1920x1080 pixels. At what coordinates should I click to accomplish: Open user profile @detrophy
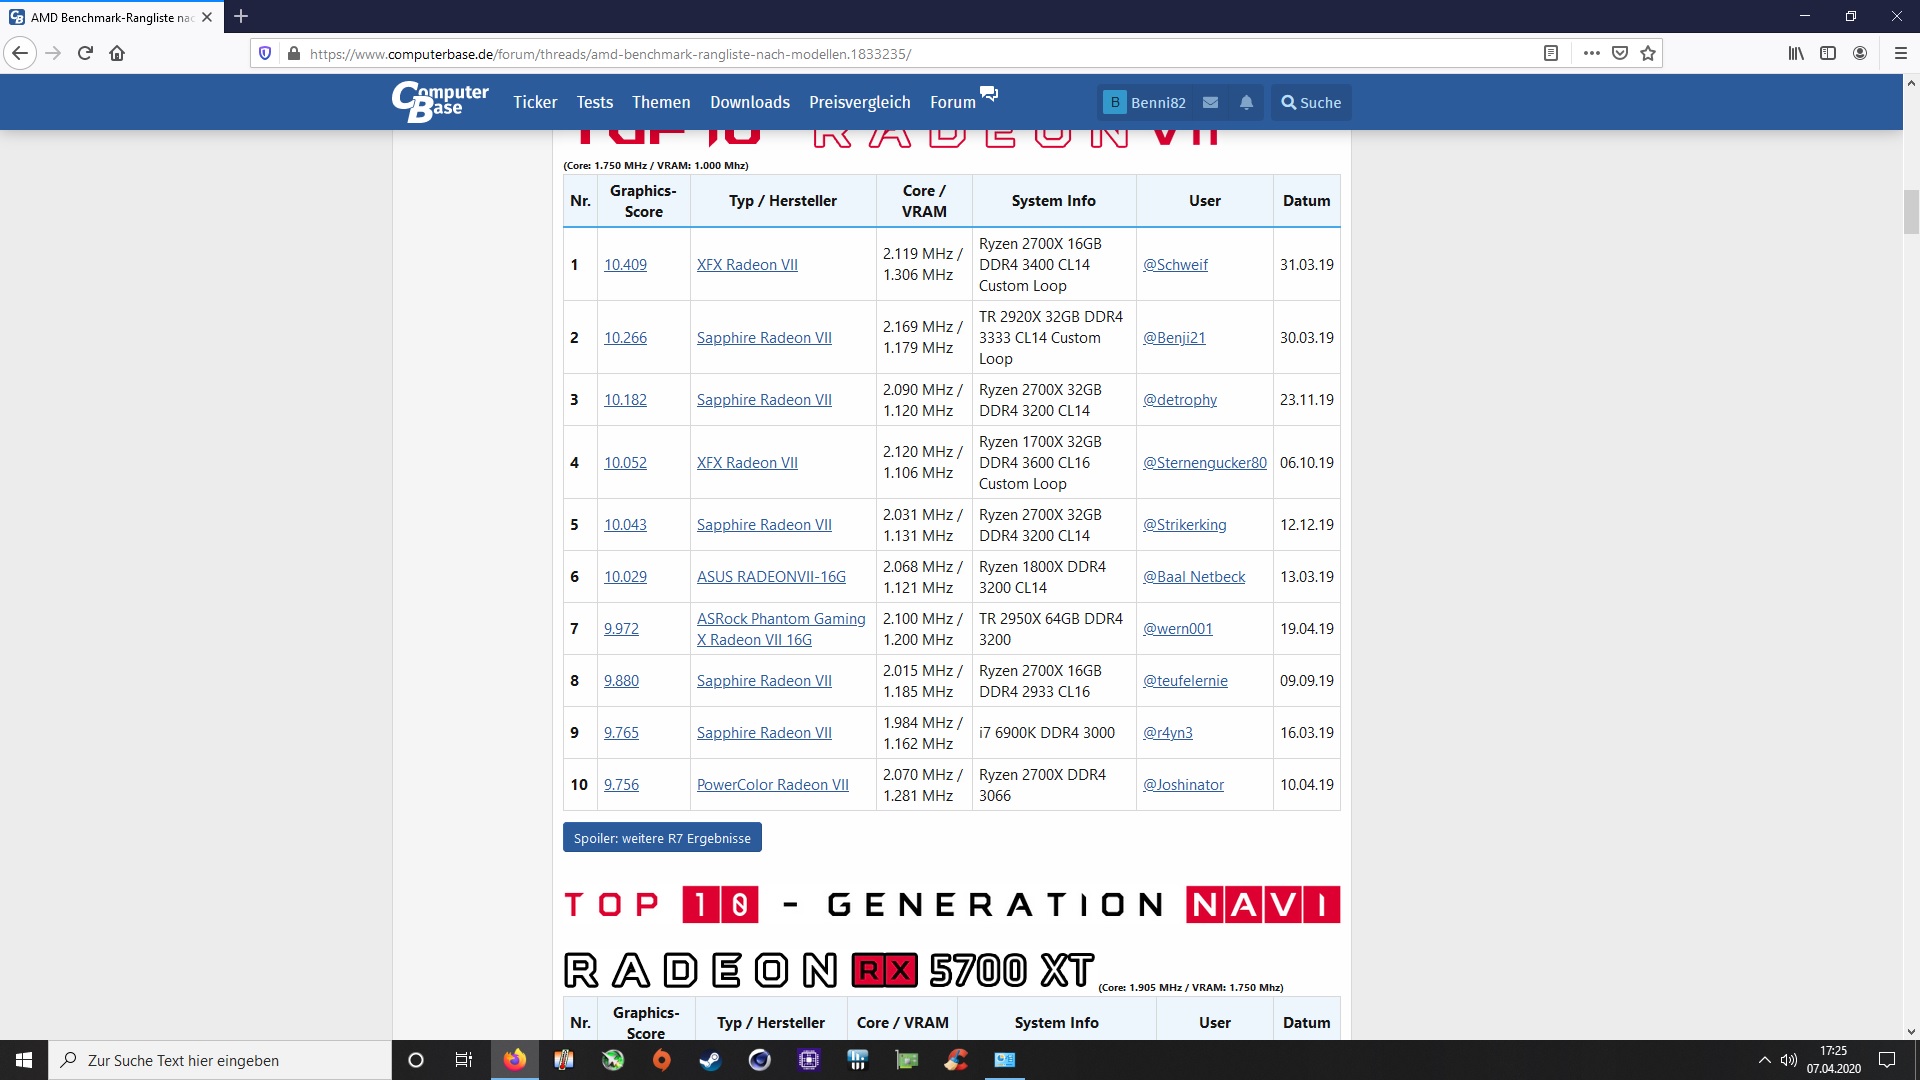point(1180,400)
